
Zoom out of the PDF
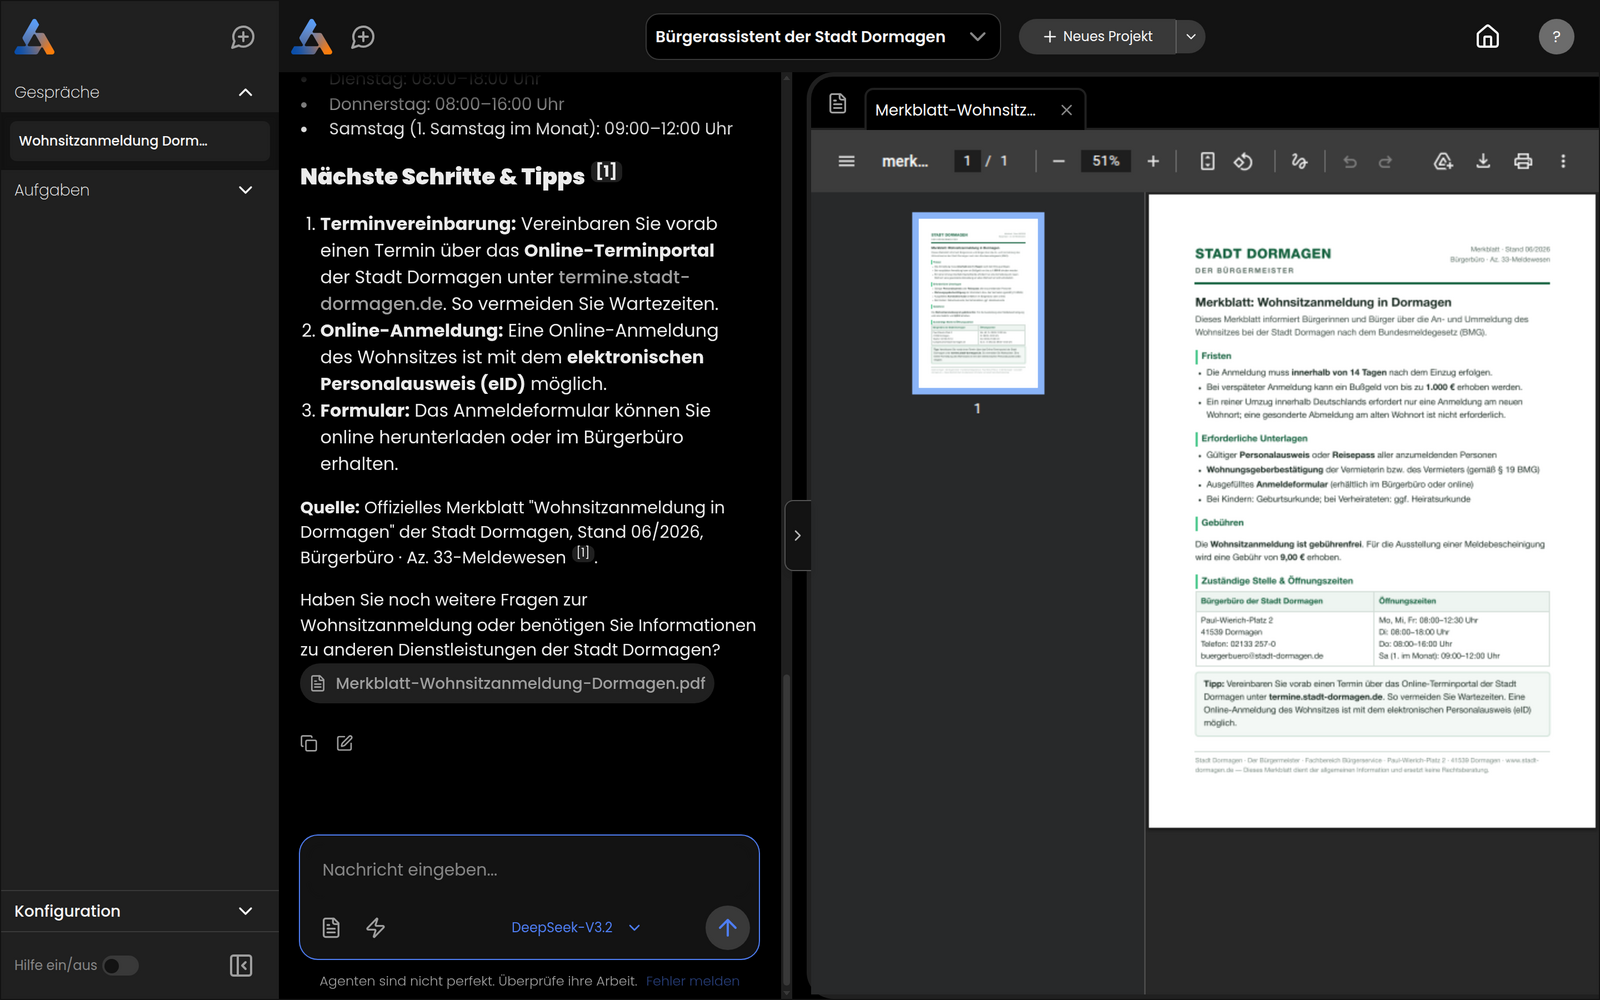coord(1059,161)
